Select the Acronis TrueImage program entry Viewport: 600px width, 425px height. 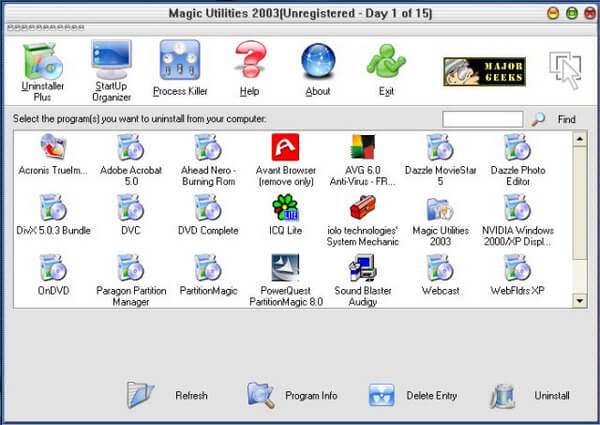pos(53,160)
